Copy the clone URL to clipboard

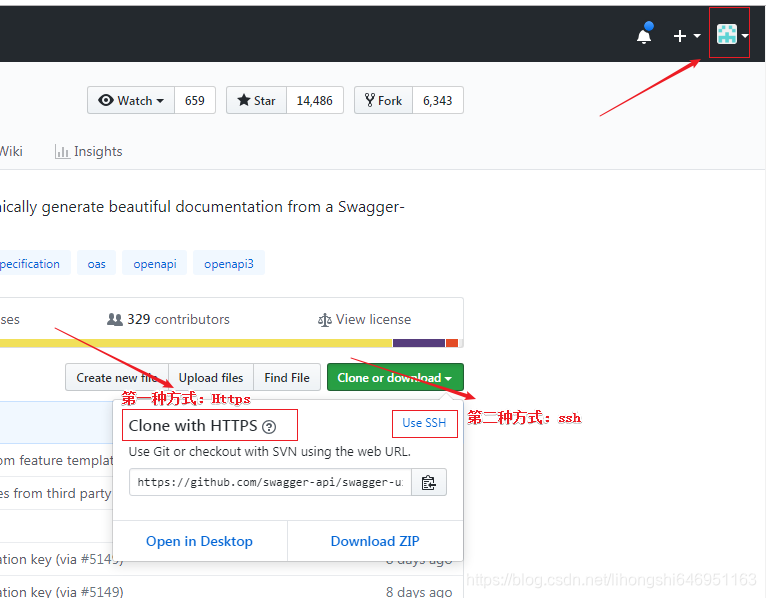tap(429, 482)
